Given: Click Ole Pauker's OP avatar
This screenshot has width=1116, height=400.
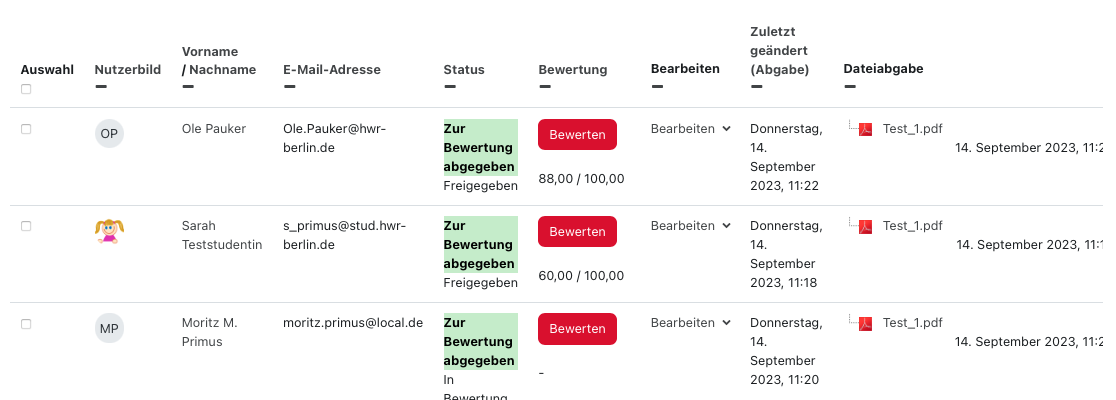Looking at the screenshot, I should pyautogui.click(x=109, y=133).
